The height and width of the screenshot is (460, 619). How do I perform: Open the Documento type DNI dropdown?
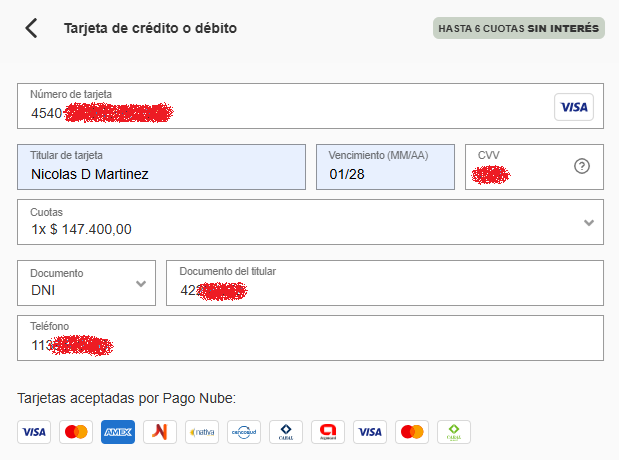coord(87,283)
